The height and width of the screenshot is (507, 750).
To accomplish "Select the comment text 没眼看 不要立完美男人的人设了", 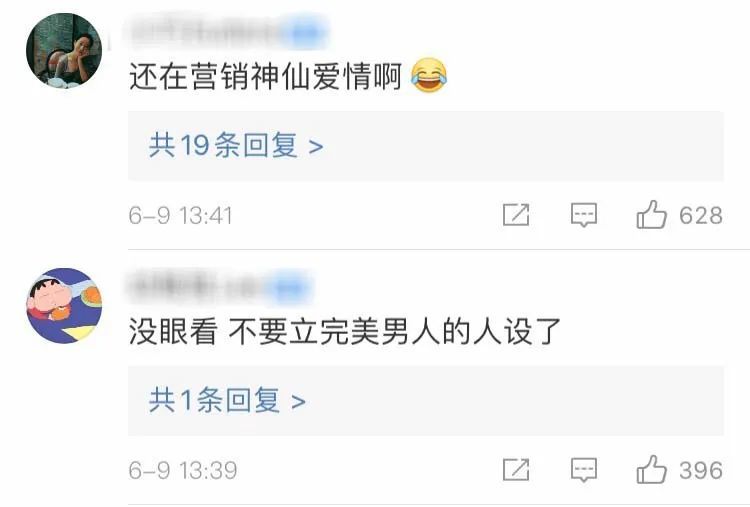I will [344, 331].
